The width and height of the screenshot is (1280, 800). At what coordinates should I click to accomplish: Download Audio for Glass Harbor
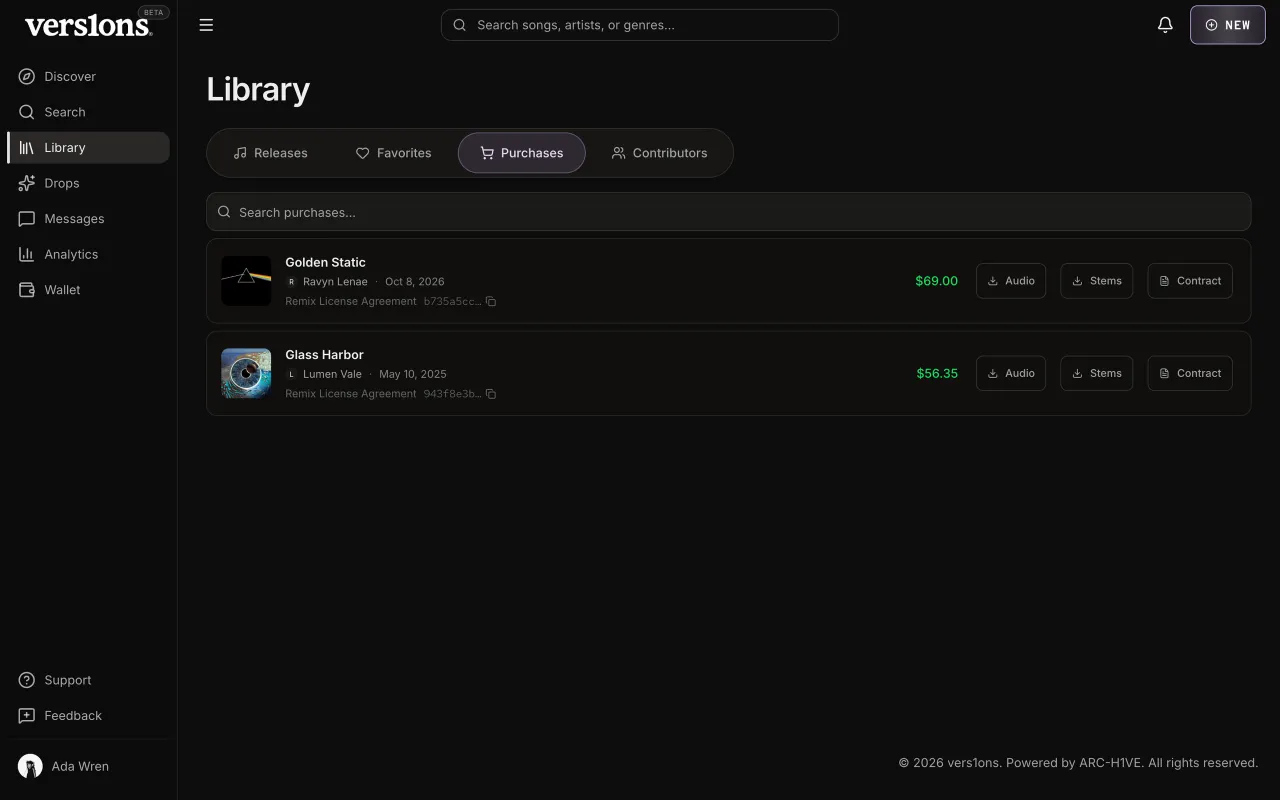coord(1011,373)
